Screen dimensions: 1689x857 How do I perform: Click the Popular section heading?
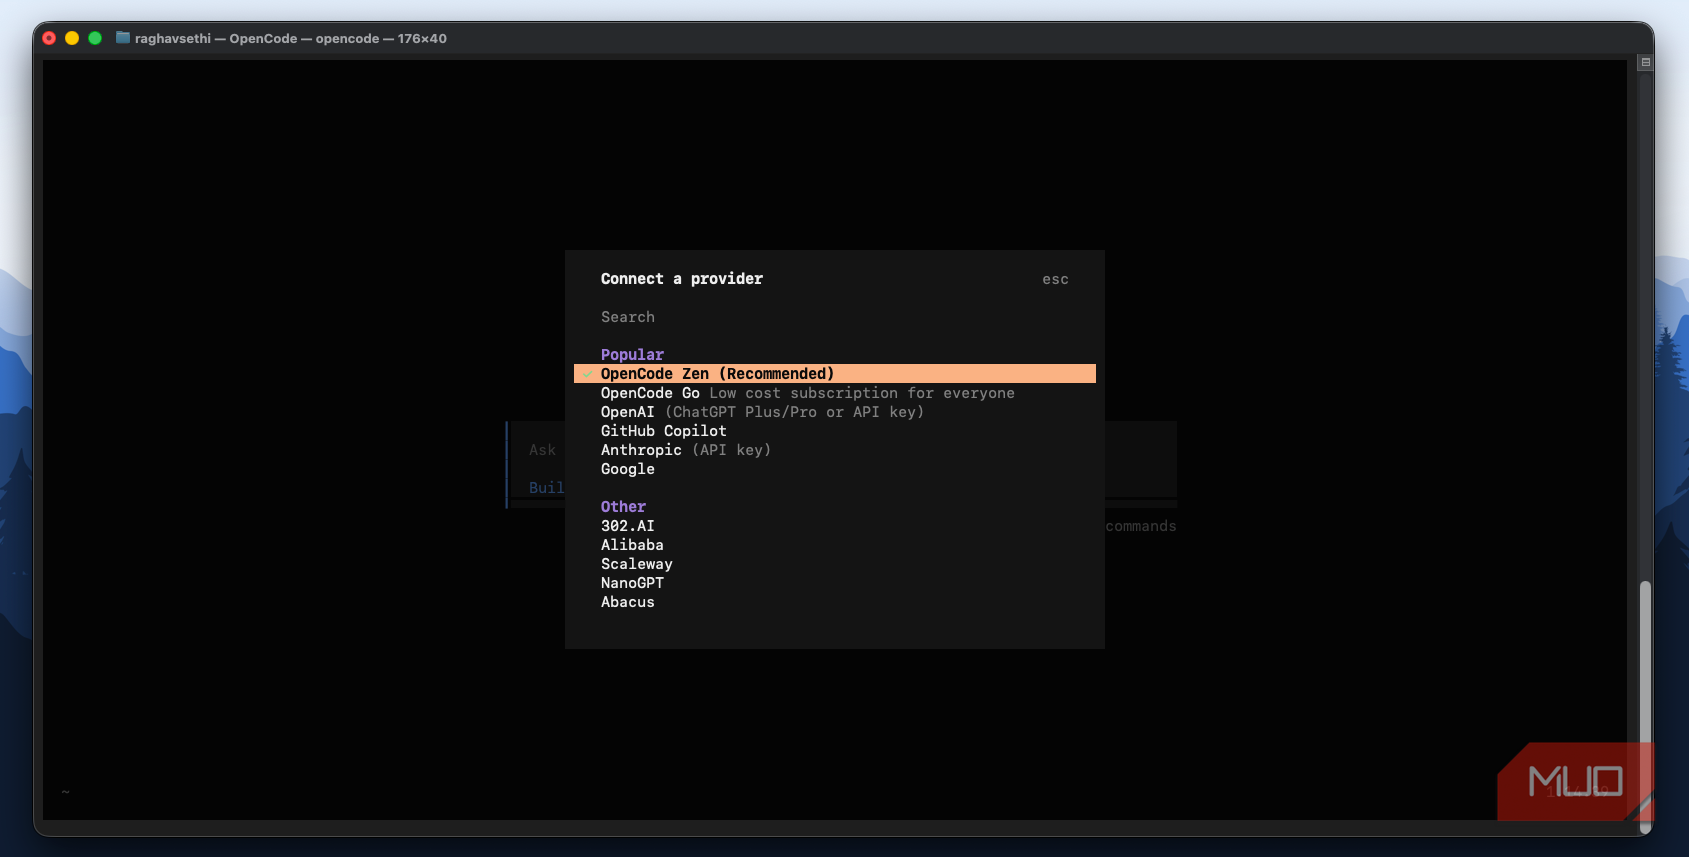click(x=632, y=355)
